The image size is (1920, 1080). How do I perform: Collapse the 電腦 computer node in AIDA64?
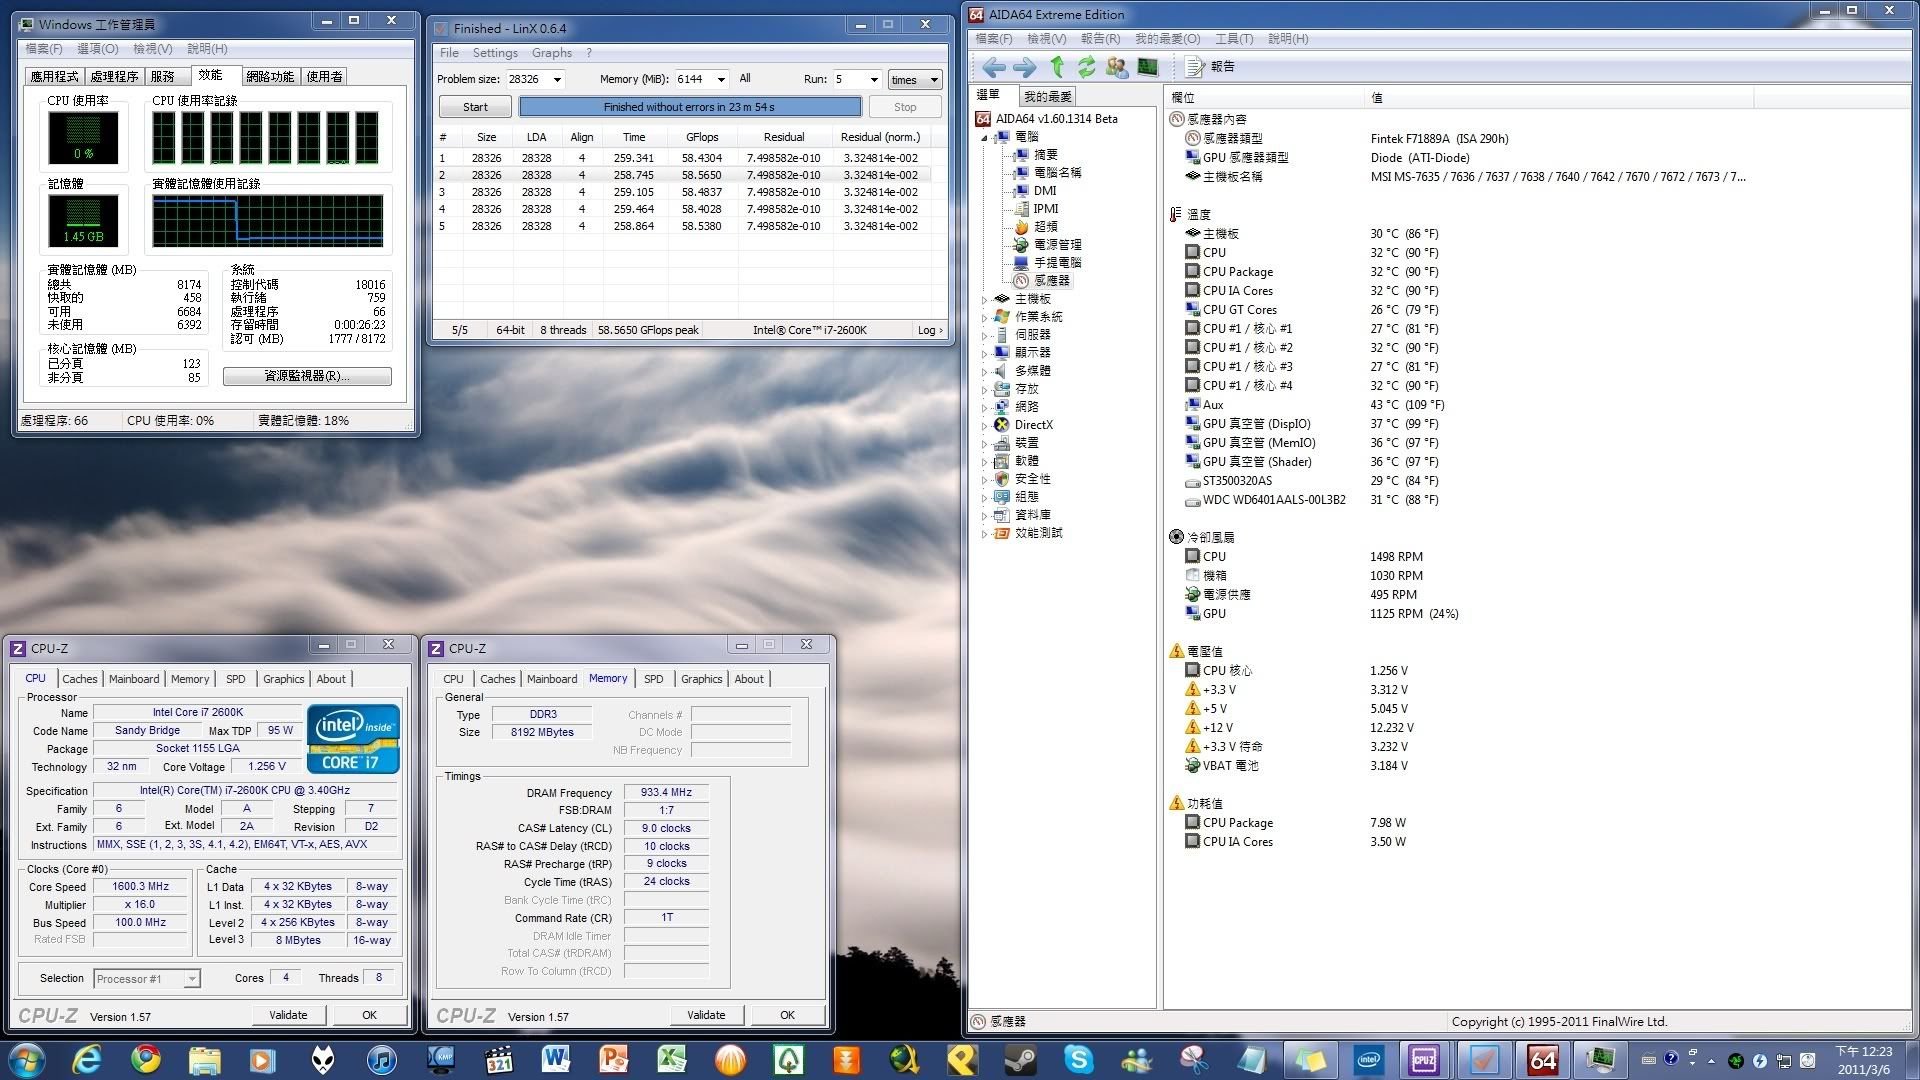tap(985, 137)
